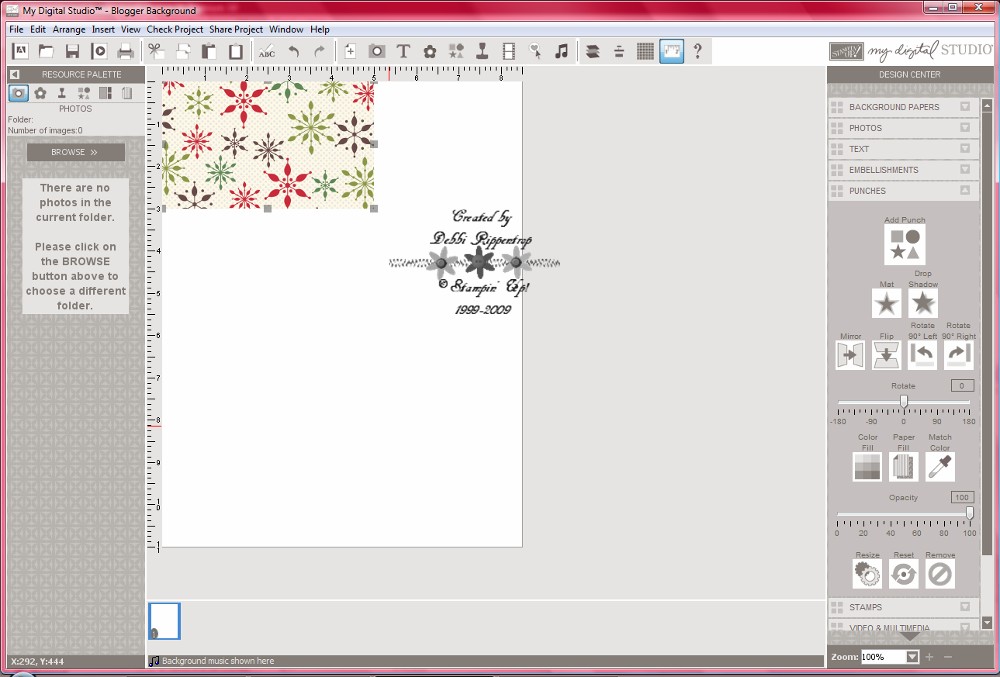Viewport: 1000px width, 677px height.
Task: Expand the Background Papers section
Action: pos(903,107)
